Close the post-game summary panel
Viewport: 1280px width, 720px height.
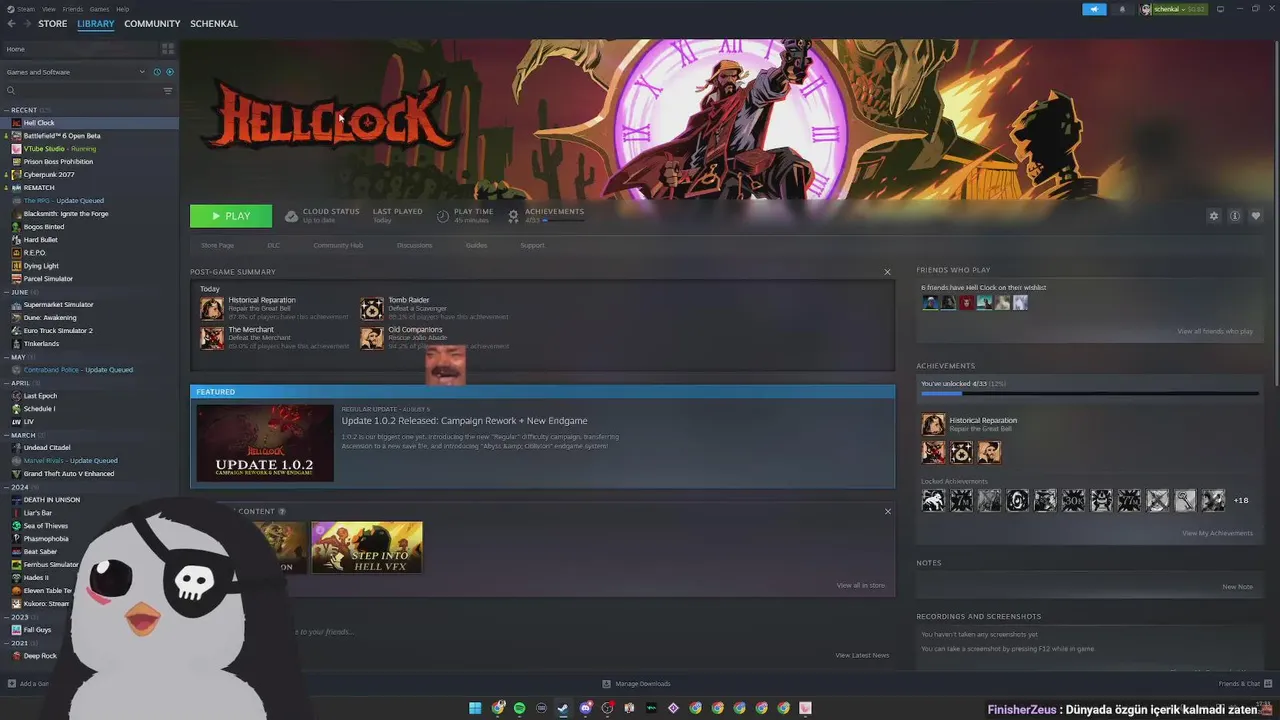tap(887, 272)
